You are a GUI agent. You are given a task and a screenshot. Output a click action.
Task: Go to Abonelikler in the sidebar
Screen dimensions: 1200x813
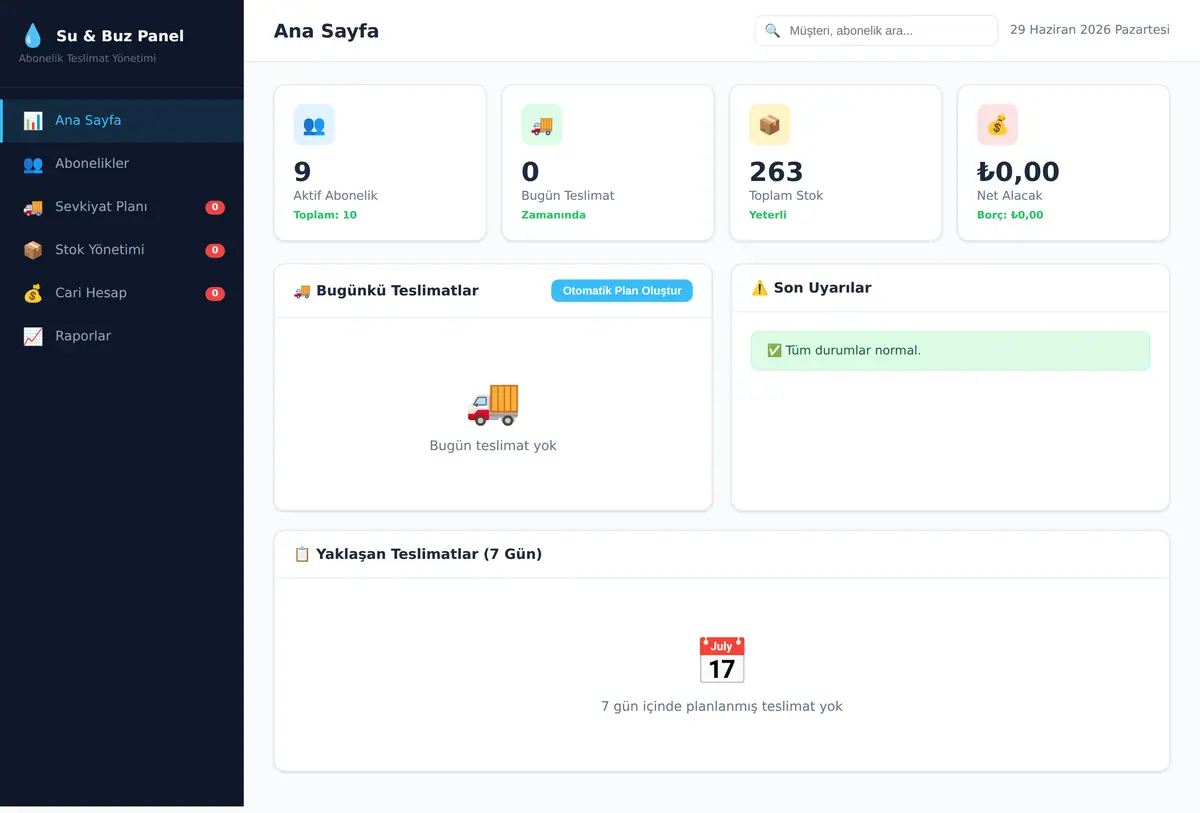[x=122, y=164]
